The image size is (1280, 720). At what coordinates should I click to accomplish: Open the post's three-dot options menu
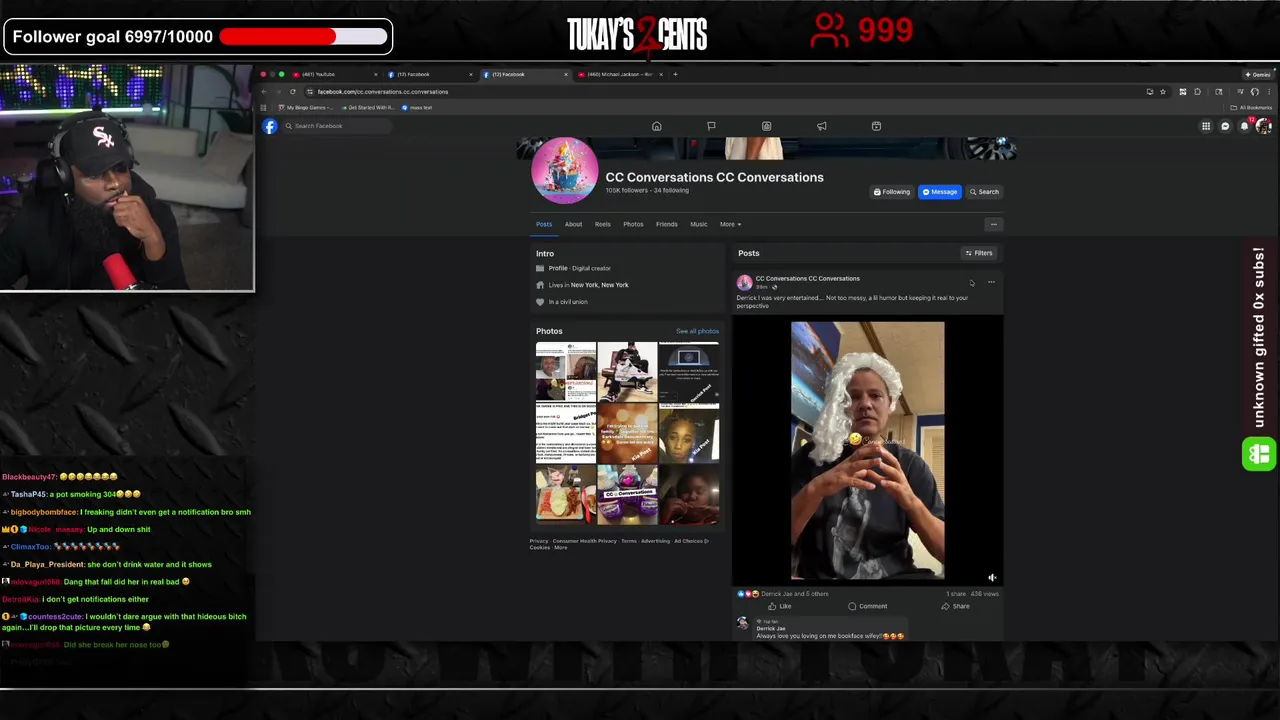click(991, 282)
